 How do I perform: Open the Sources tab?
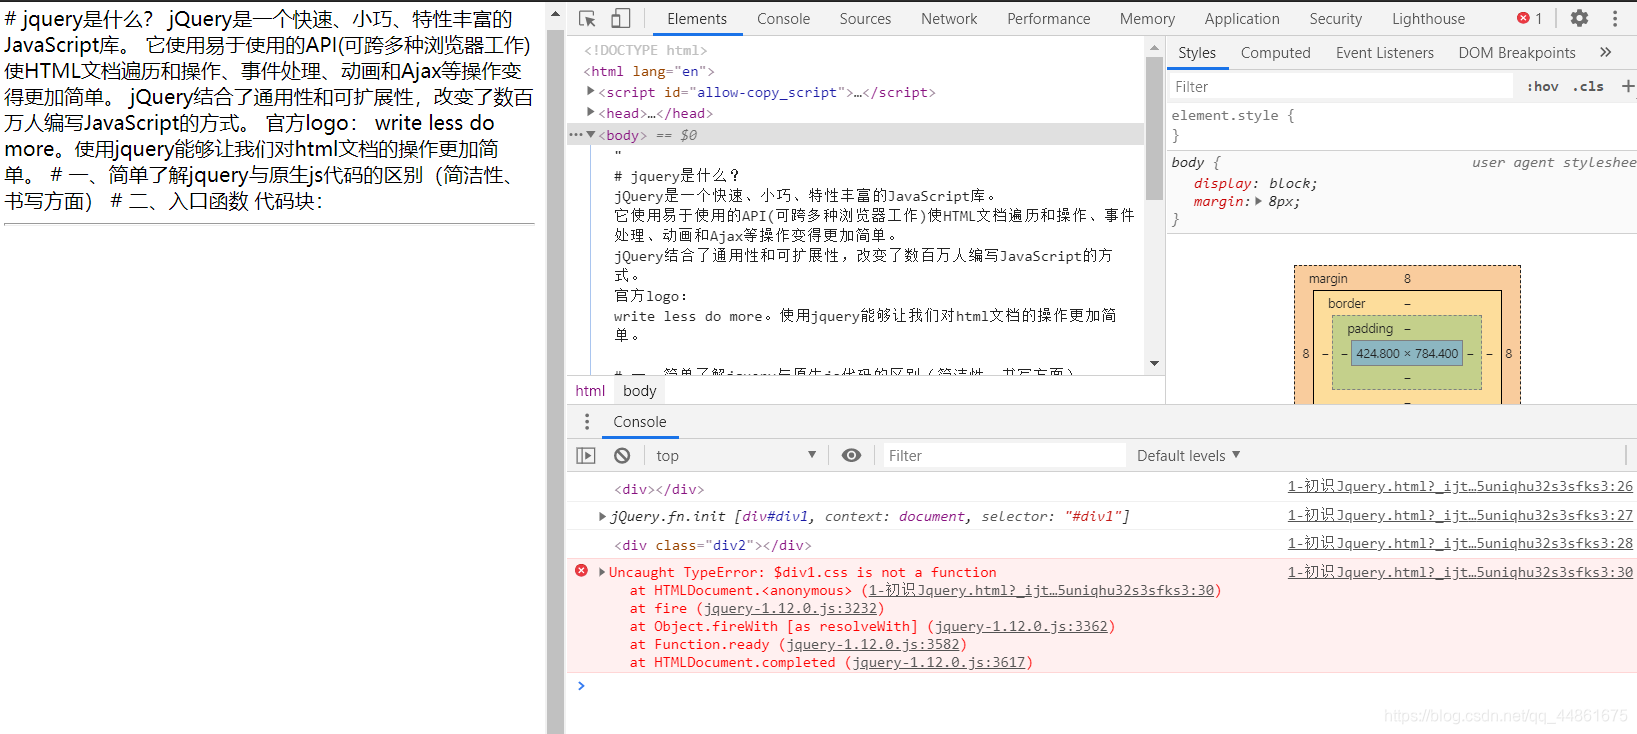click(865, 19)
